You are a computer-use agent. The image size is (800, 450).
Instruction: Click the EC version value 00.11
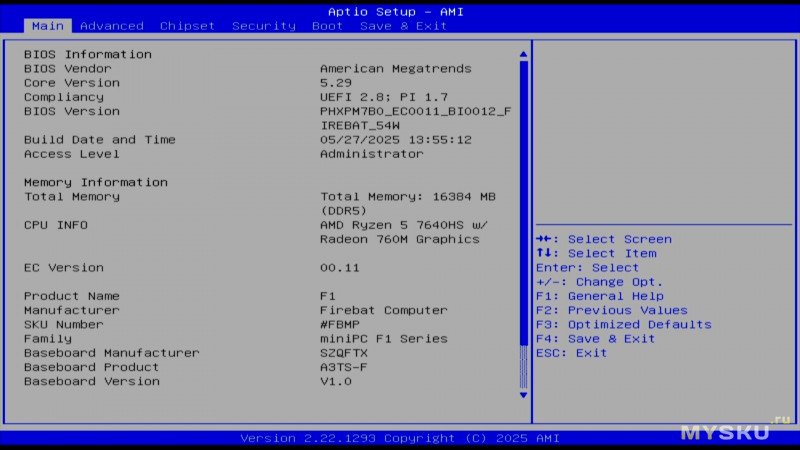[x=340, y=268]
